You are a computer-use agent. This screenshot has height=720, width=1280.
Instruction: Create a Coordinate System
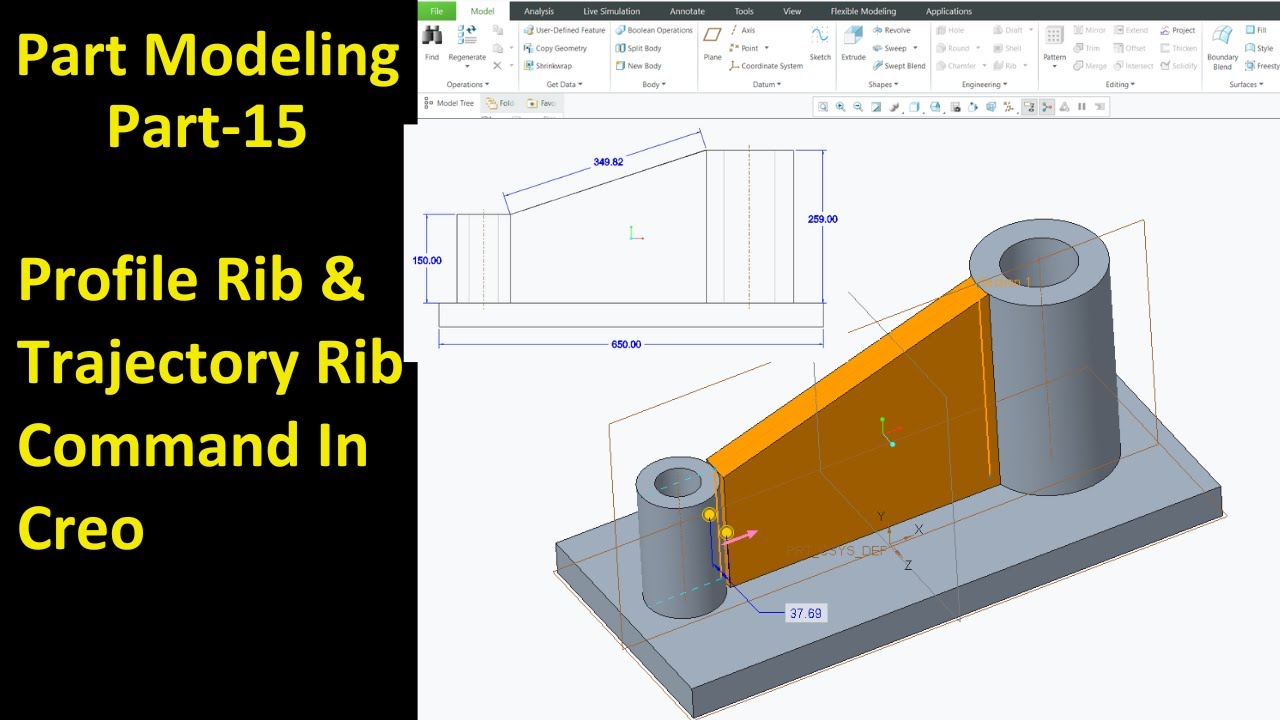click(x=765, y=66)
